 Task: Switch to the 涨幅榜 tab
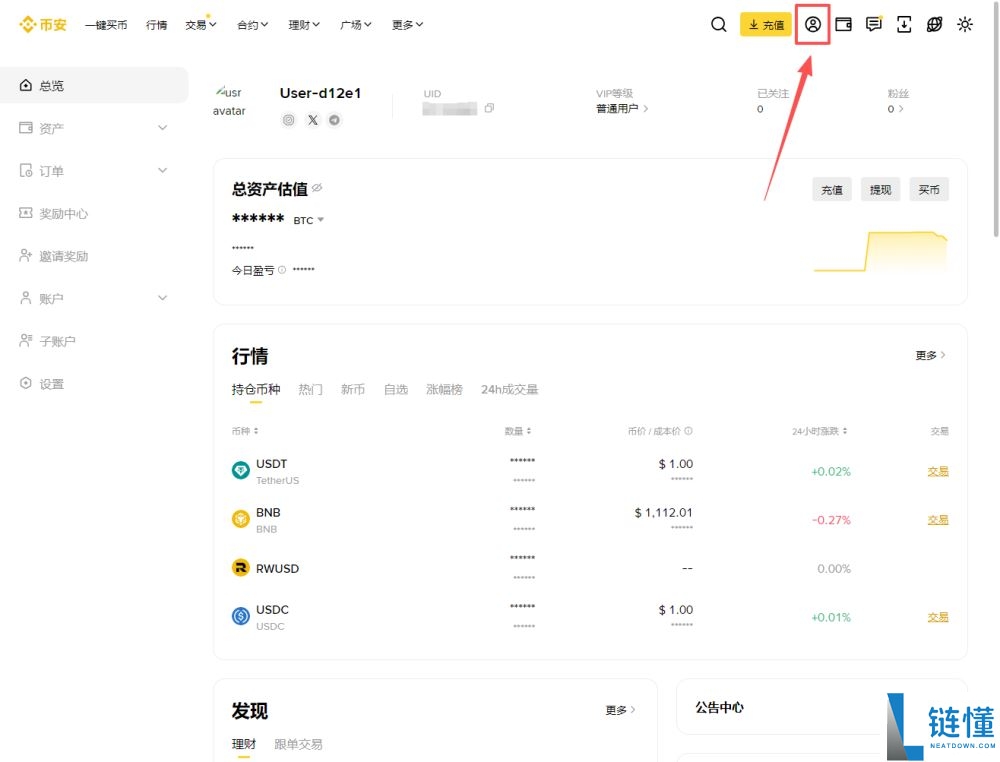pos(444,390)
